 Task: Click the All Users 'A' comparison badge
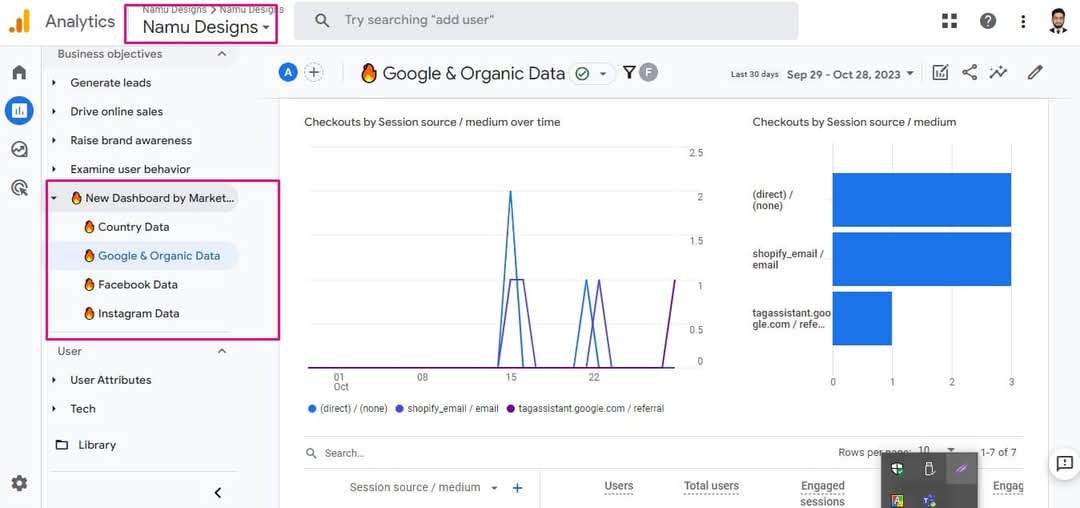point(288,72)
